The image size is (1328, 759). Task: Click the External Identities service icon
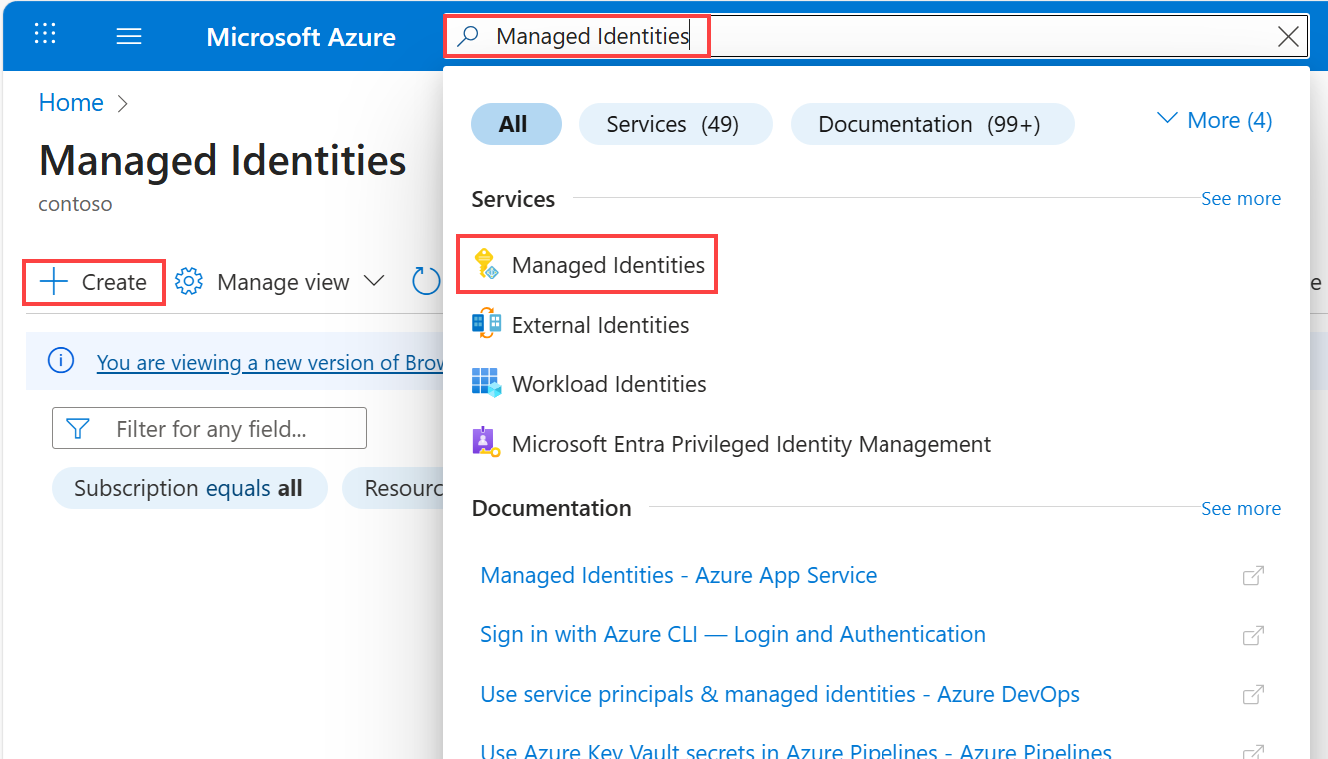point(486,325)
